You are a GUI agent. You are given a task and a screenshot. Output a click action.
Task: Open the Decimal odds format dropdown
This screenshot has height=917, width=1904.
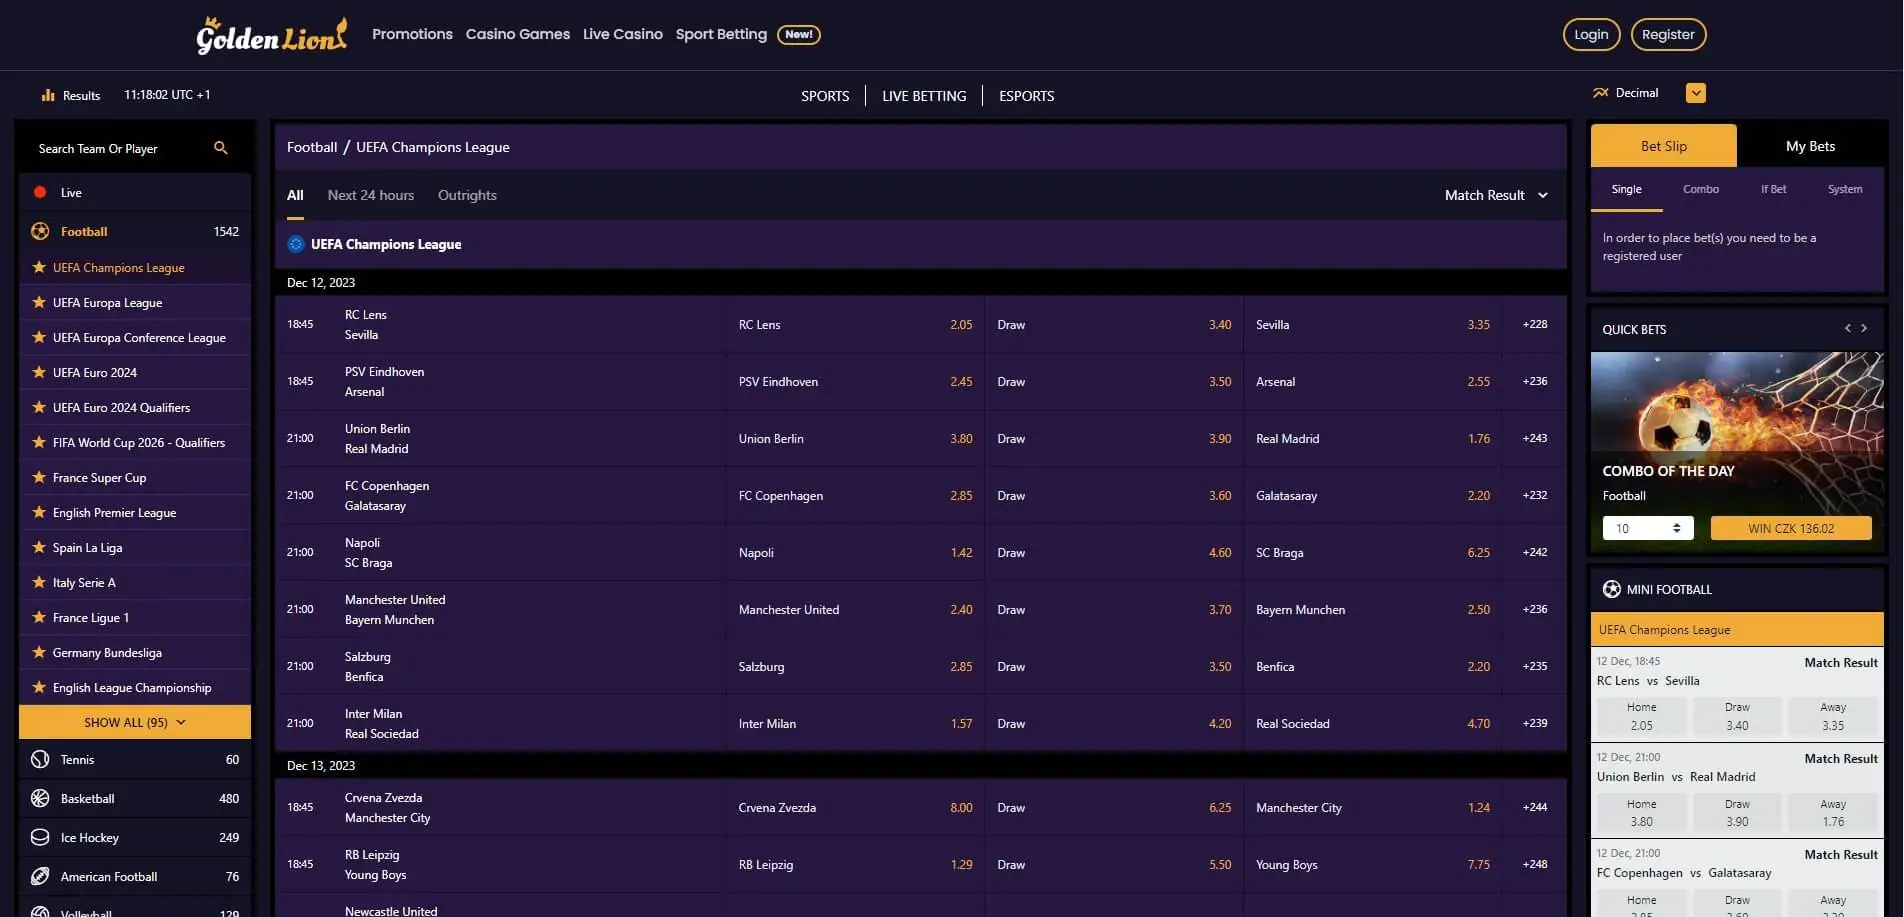tap(1695, 92)
